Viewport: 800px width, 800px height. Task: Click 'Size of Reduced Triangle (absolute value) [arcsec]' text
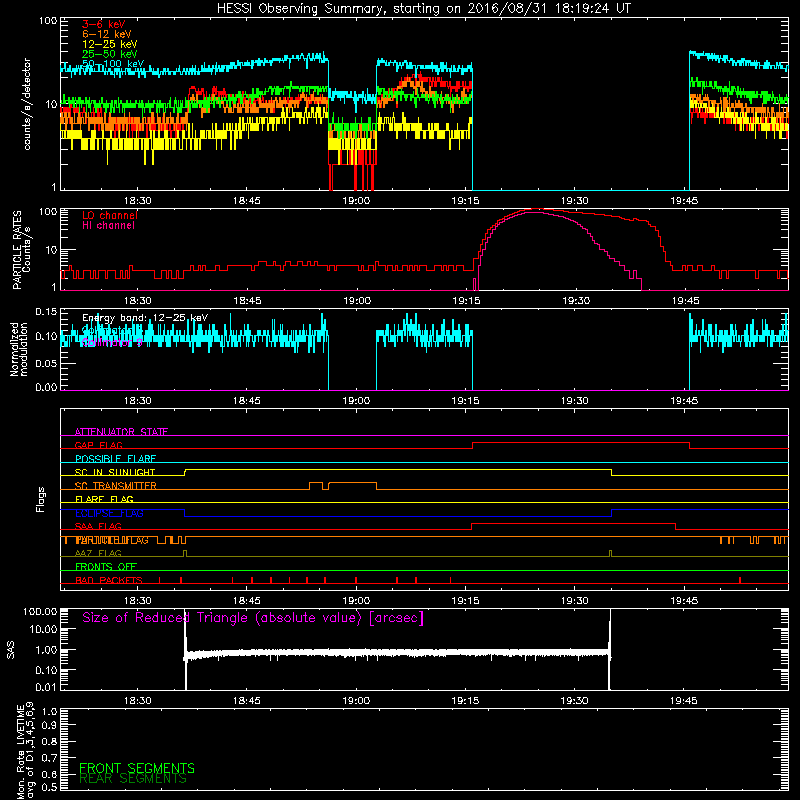(x=253, y=618)
